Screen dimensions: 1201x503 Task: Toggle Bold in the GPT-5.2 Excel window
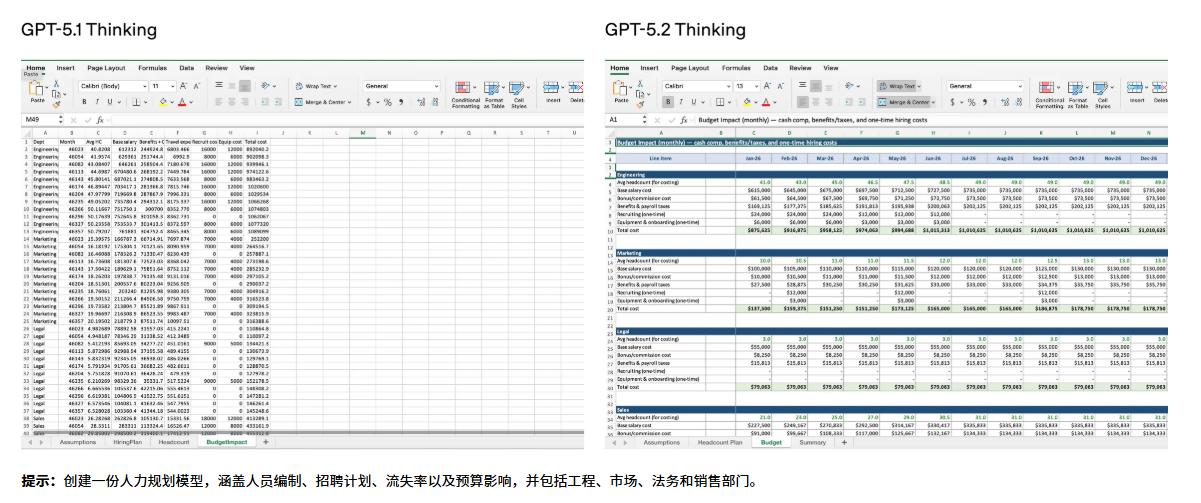pos(668,102)
